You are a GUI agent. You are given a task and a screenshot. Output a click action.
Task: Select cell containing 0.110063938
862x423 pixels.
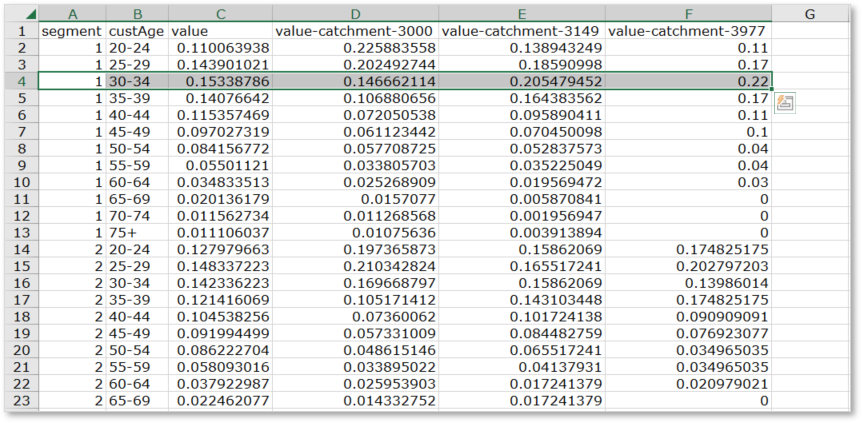[x=220, y=48]
